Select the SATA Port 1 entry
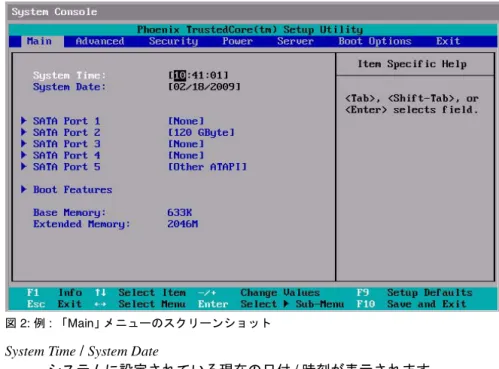Screen dimensions: 499x369 [66, 121]
